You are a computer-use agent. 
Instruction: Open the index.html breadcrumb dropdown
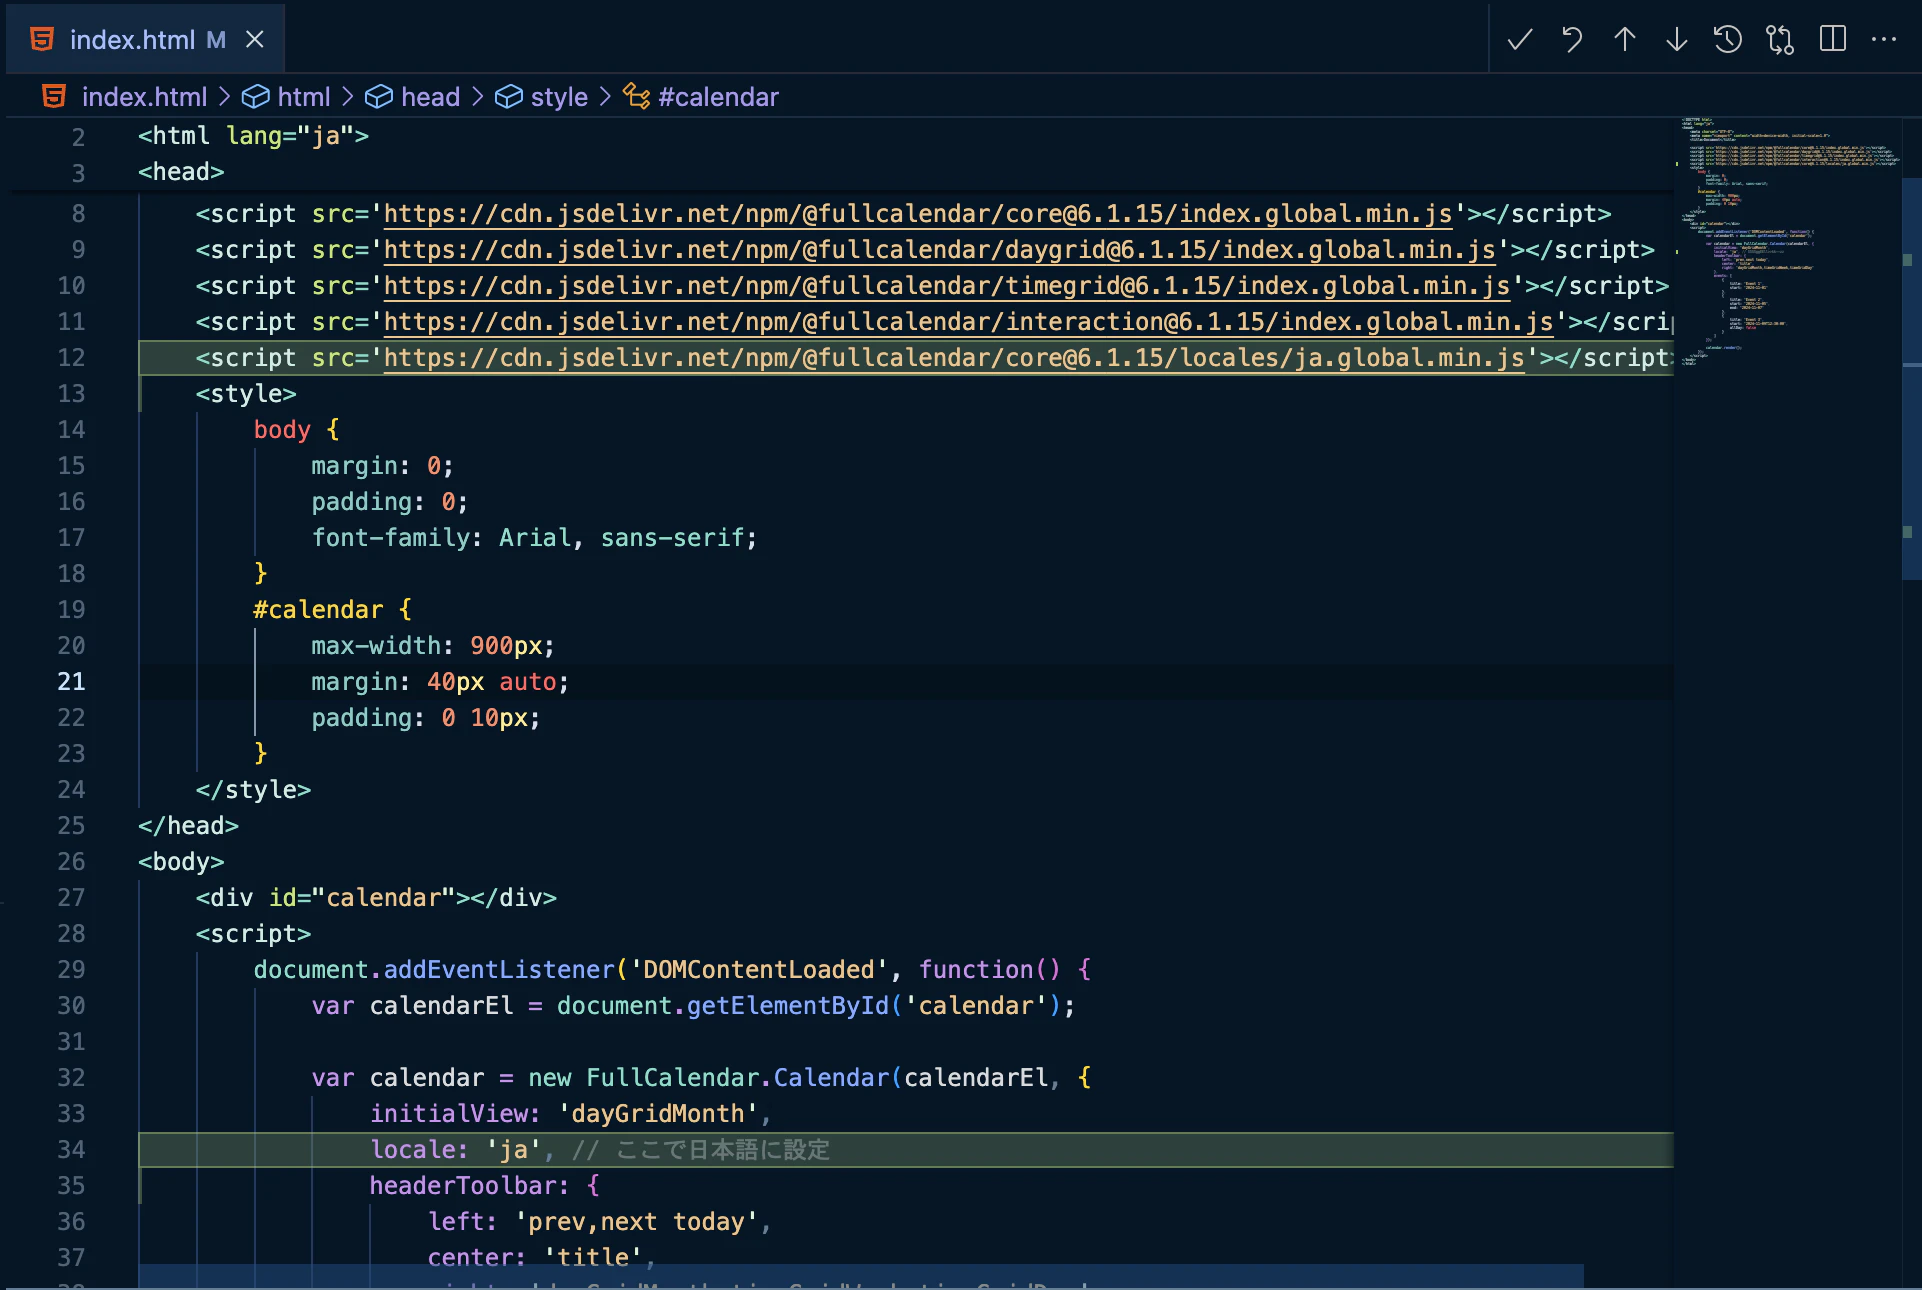click(144, 97)
